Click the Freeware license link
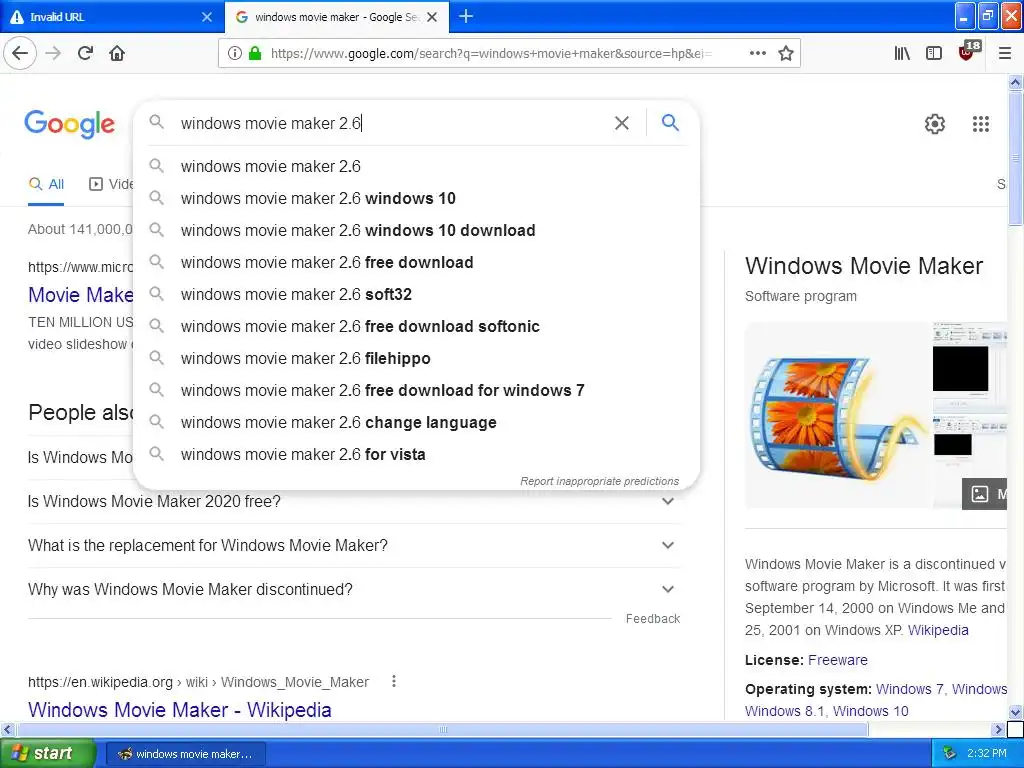1024x768 pixels. (838, 660)
